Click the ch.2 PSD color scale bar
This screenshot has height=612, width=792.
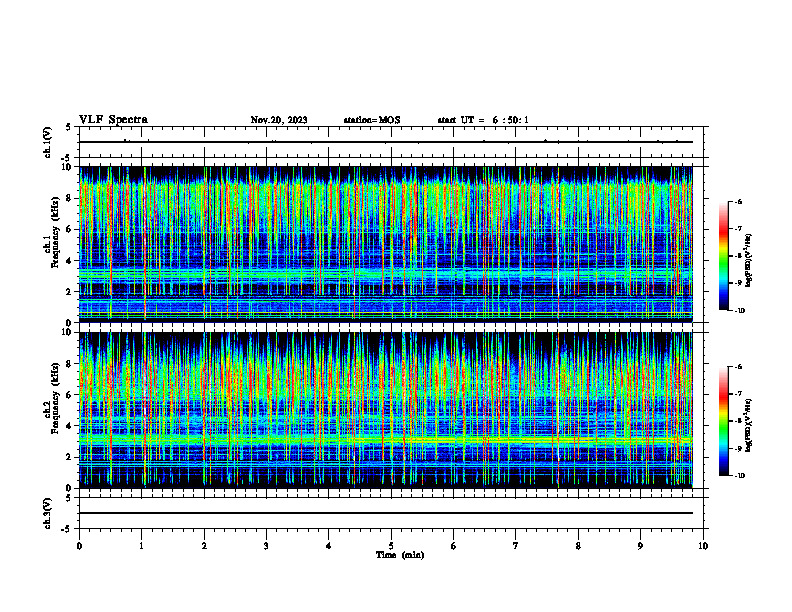coord(723,421)
